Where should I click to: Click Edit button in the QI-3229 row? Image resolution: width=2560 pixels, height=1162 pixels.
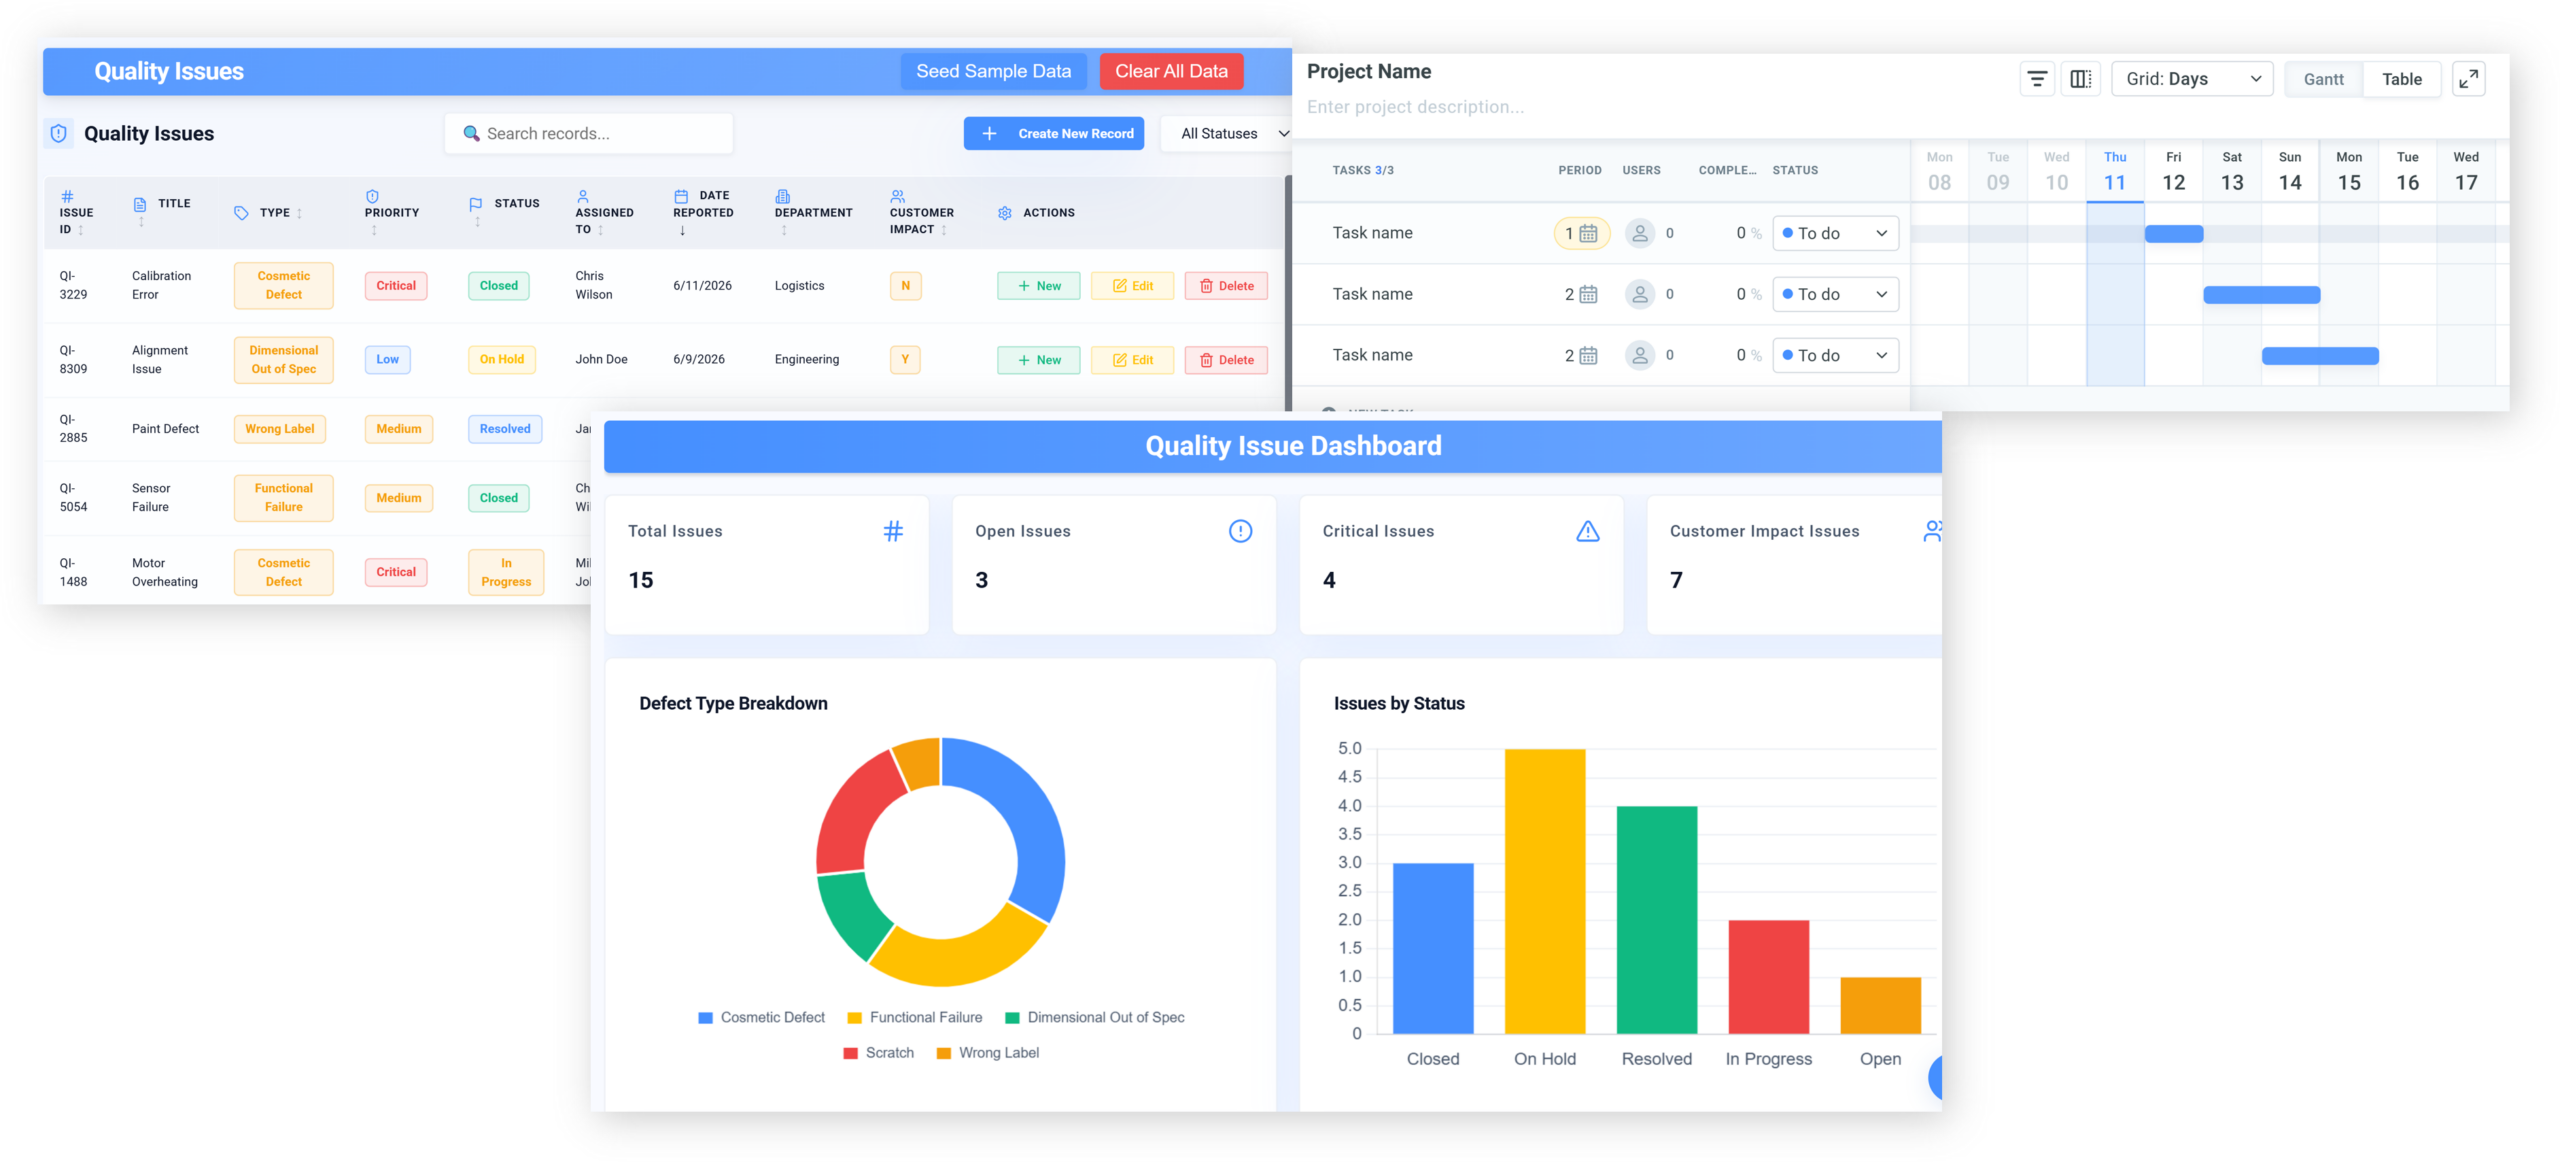pos(1132,286)
